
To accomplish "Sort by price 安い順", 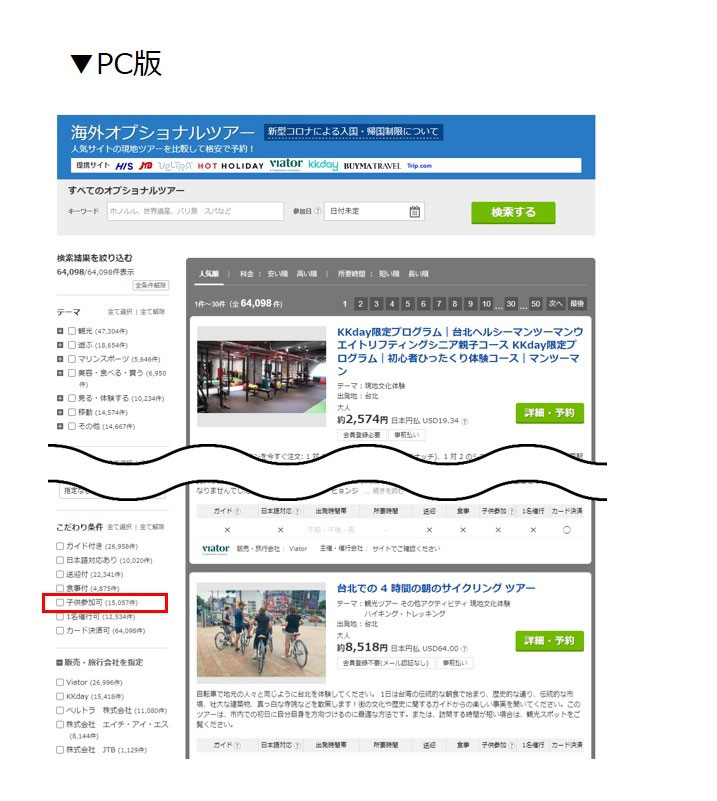I will pos(277,273).
